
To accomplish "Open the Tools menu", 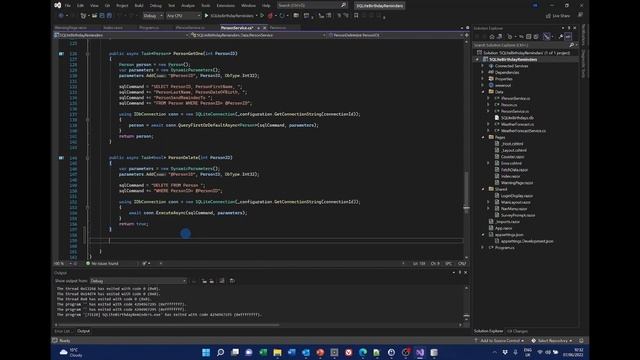I will (206, 5).
